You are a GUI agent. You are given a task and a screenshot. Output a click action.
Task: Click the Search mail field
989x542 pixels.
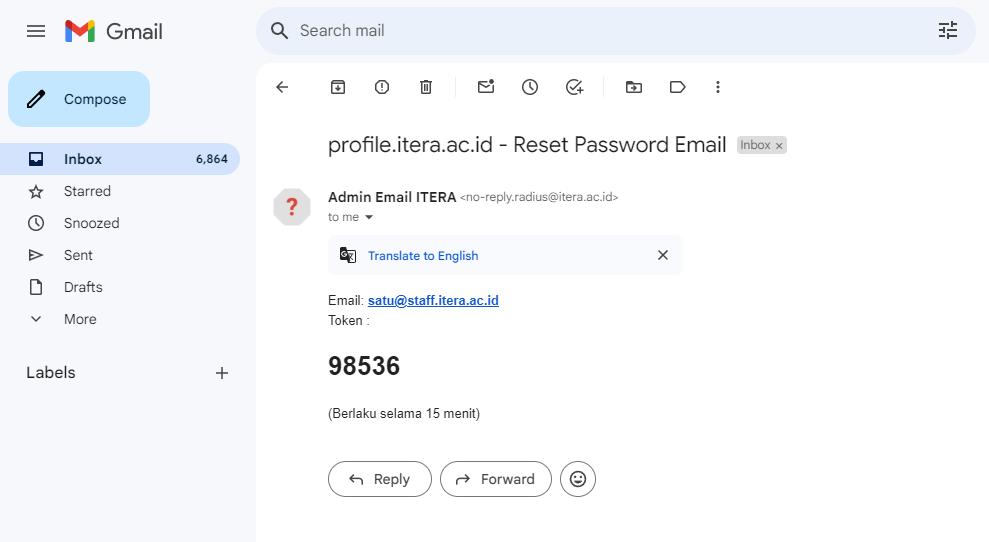(x=600, y=31)
